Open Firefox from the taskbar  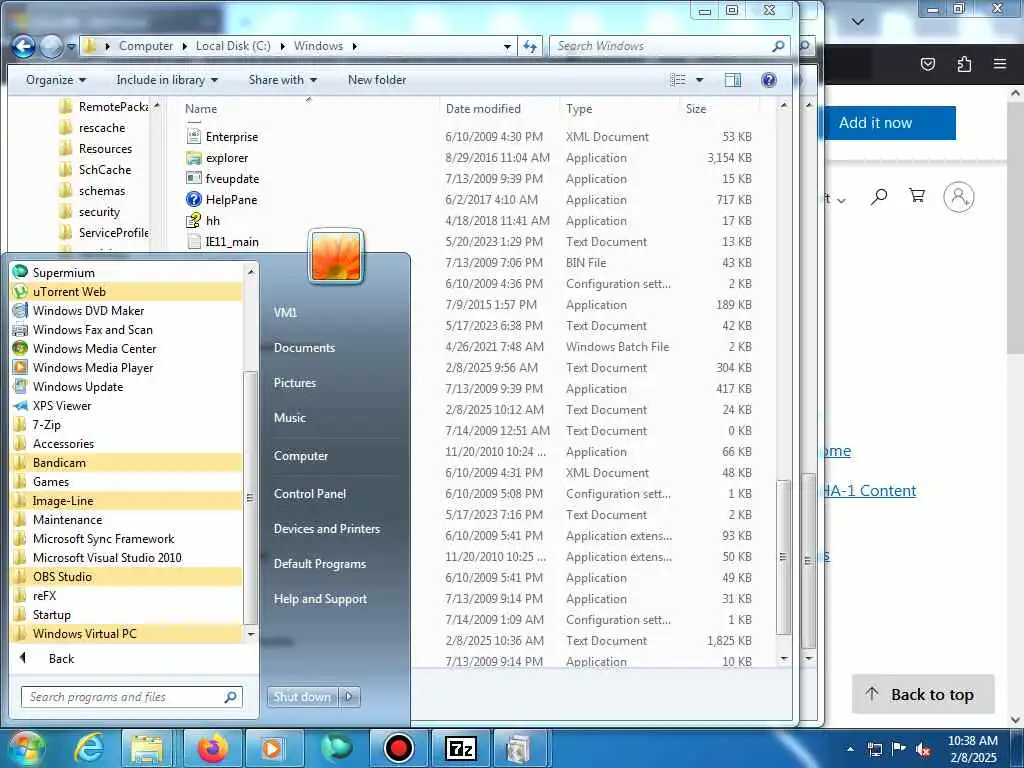coord(212,748)
